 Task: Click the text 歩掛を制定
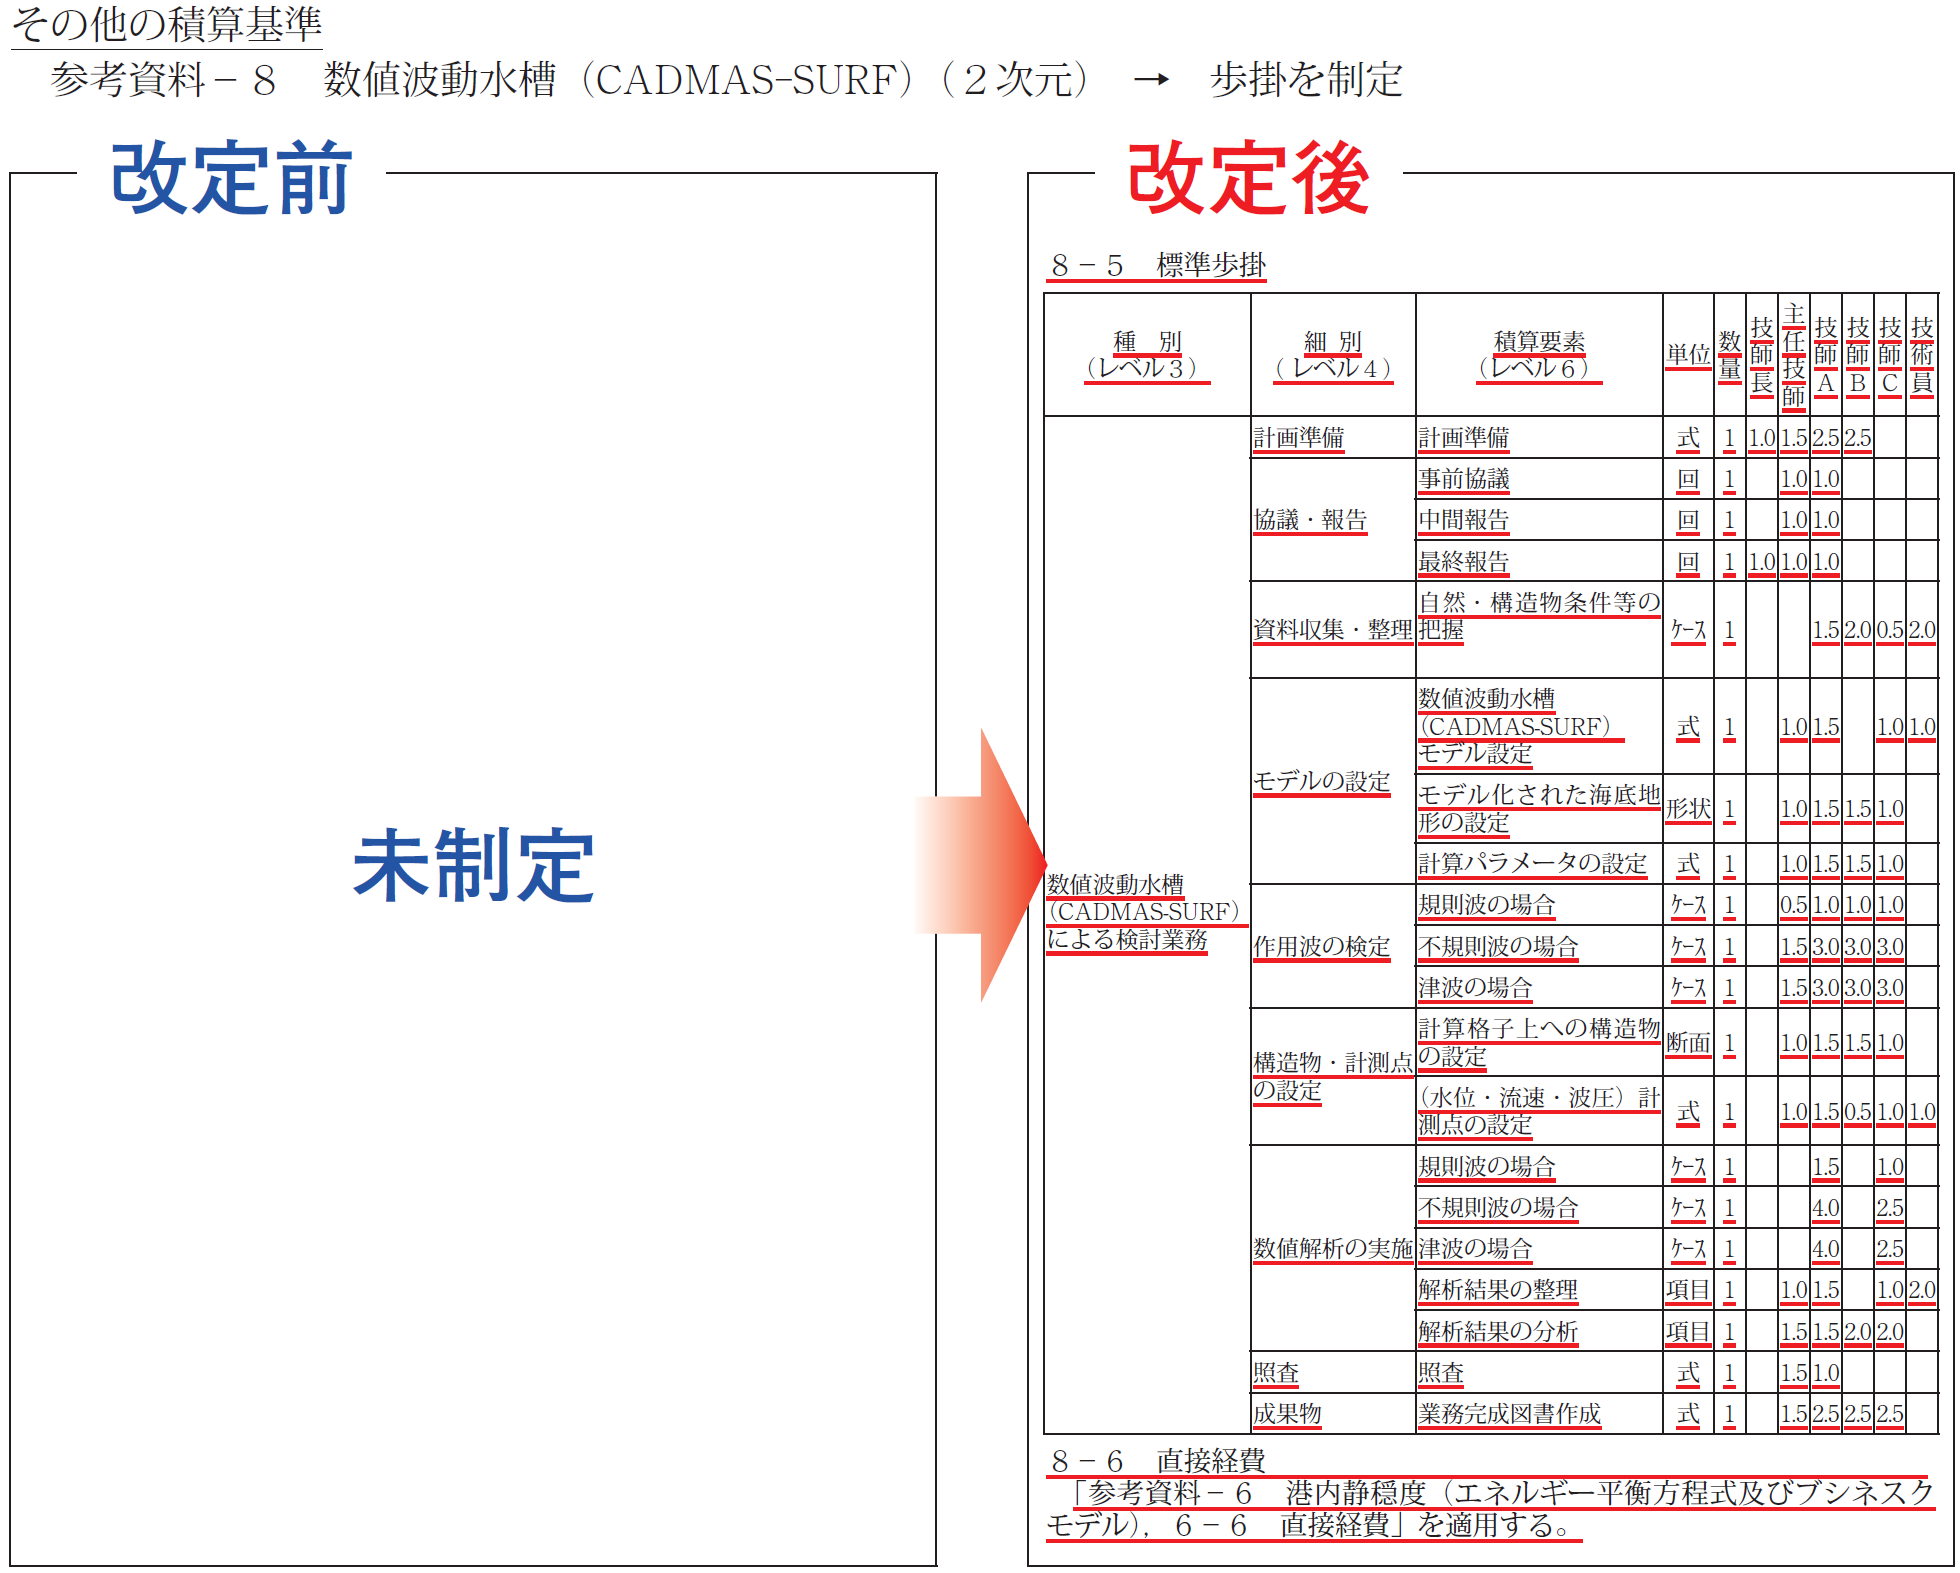point(1306,79)
